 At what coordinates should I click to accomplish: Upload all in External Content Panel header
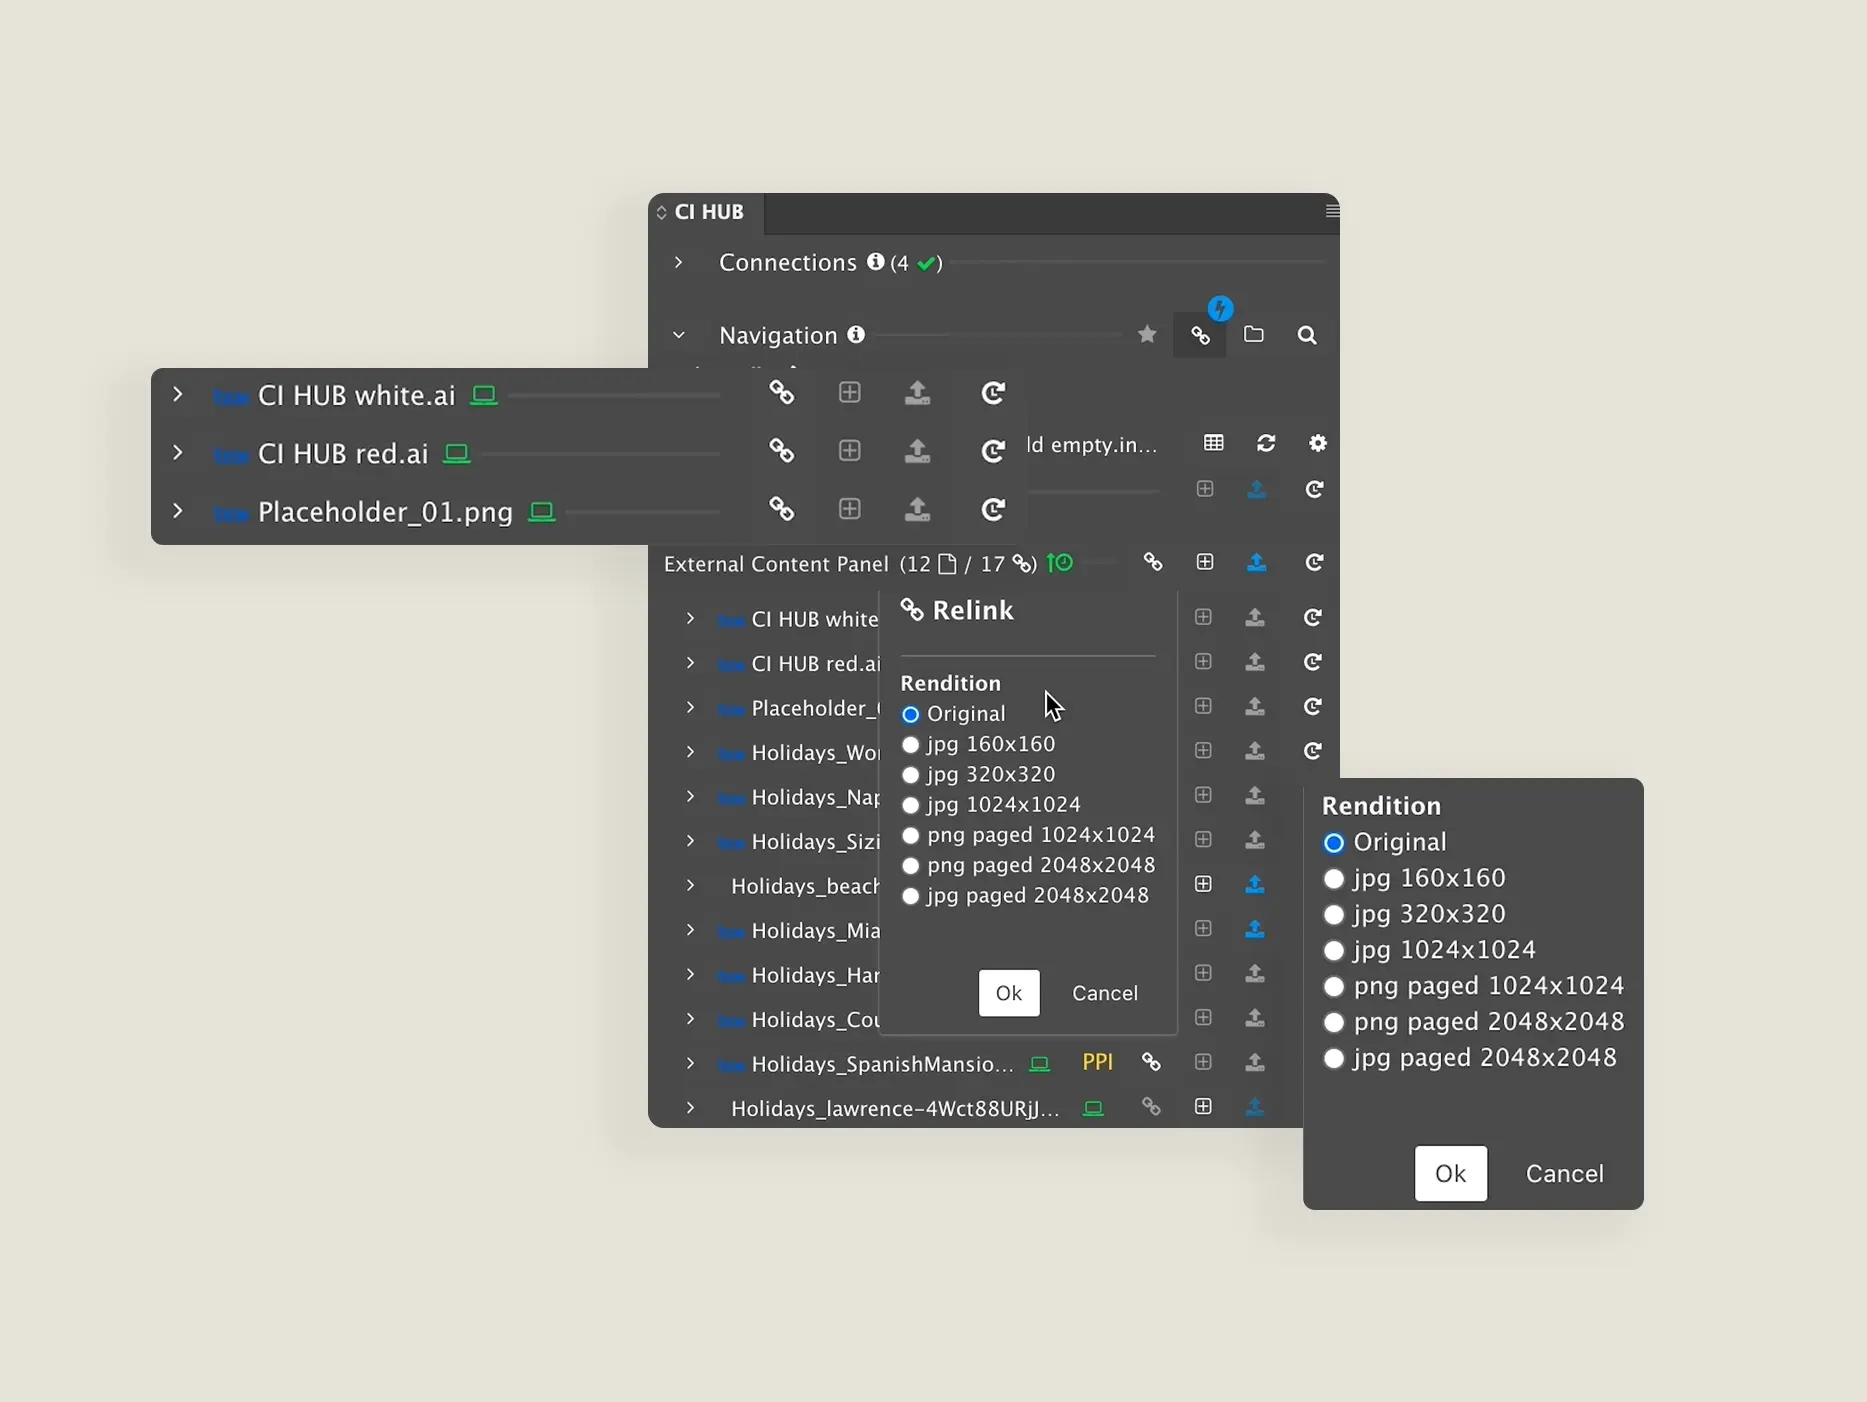click(x=1257, y=563)
